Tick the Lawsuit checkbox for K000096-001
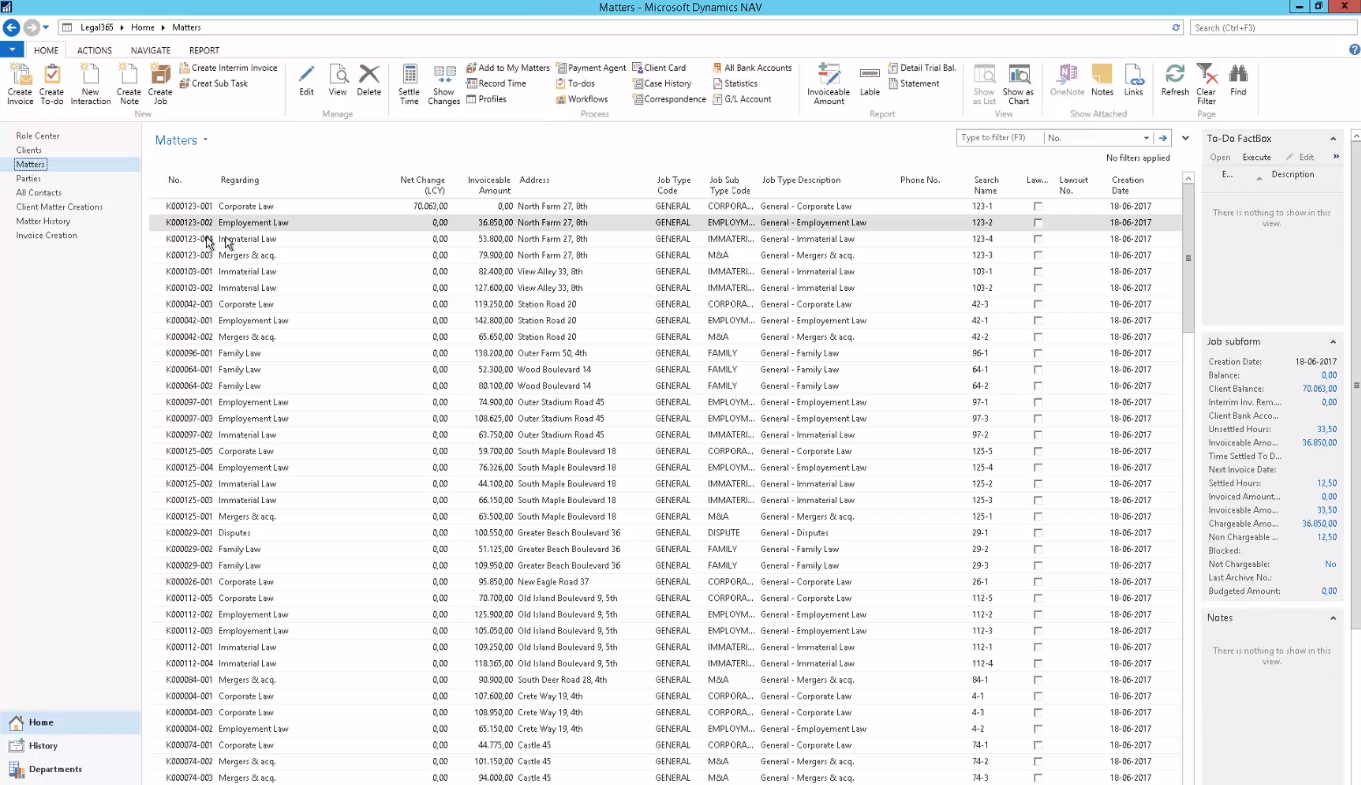The image size is (1361, 785). point(1038,353)
